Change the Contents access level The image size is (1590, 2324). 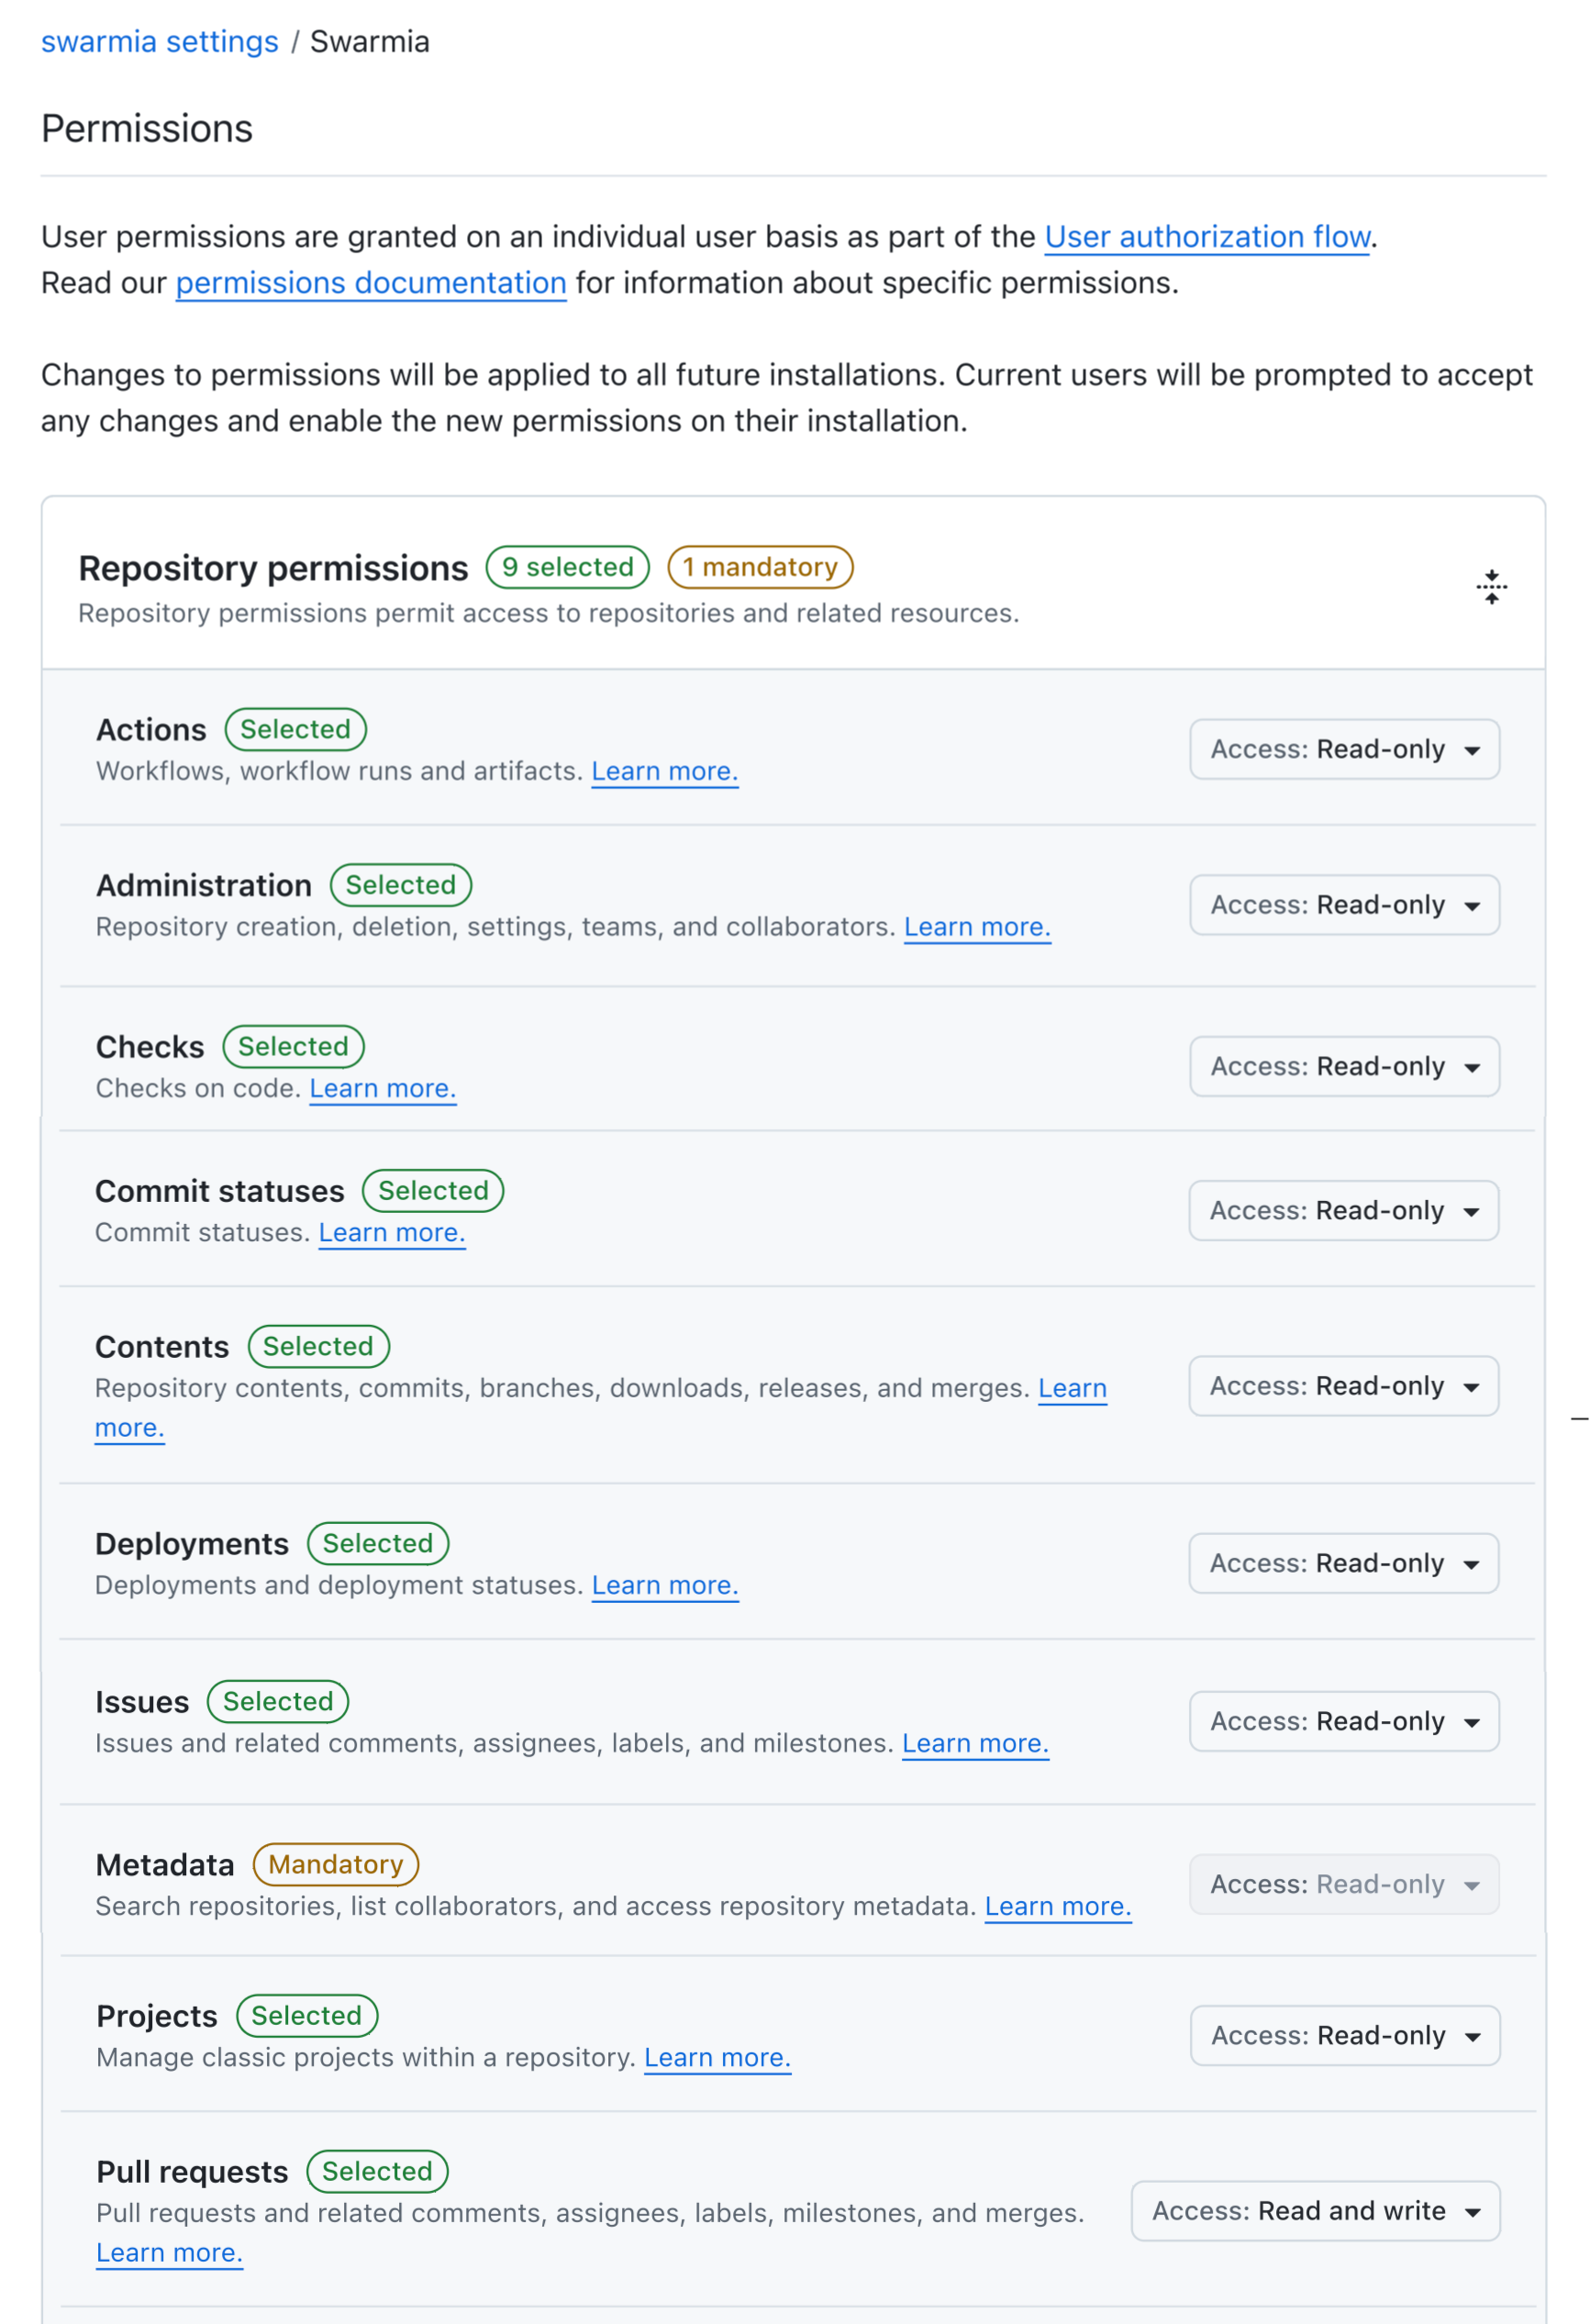[1343, 1386]
